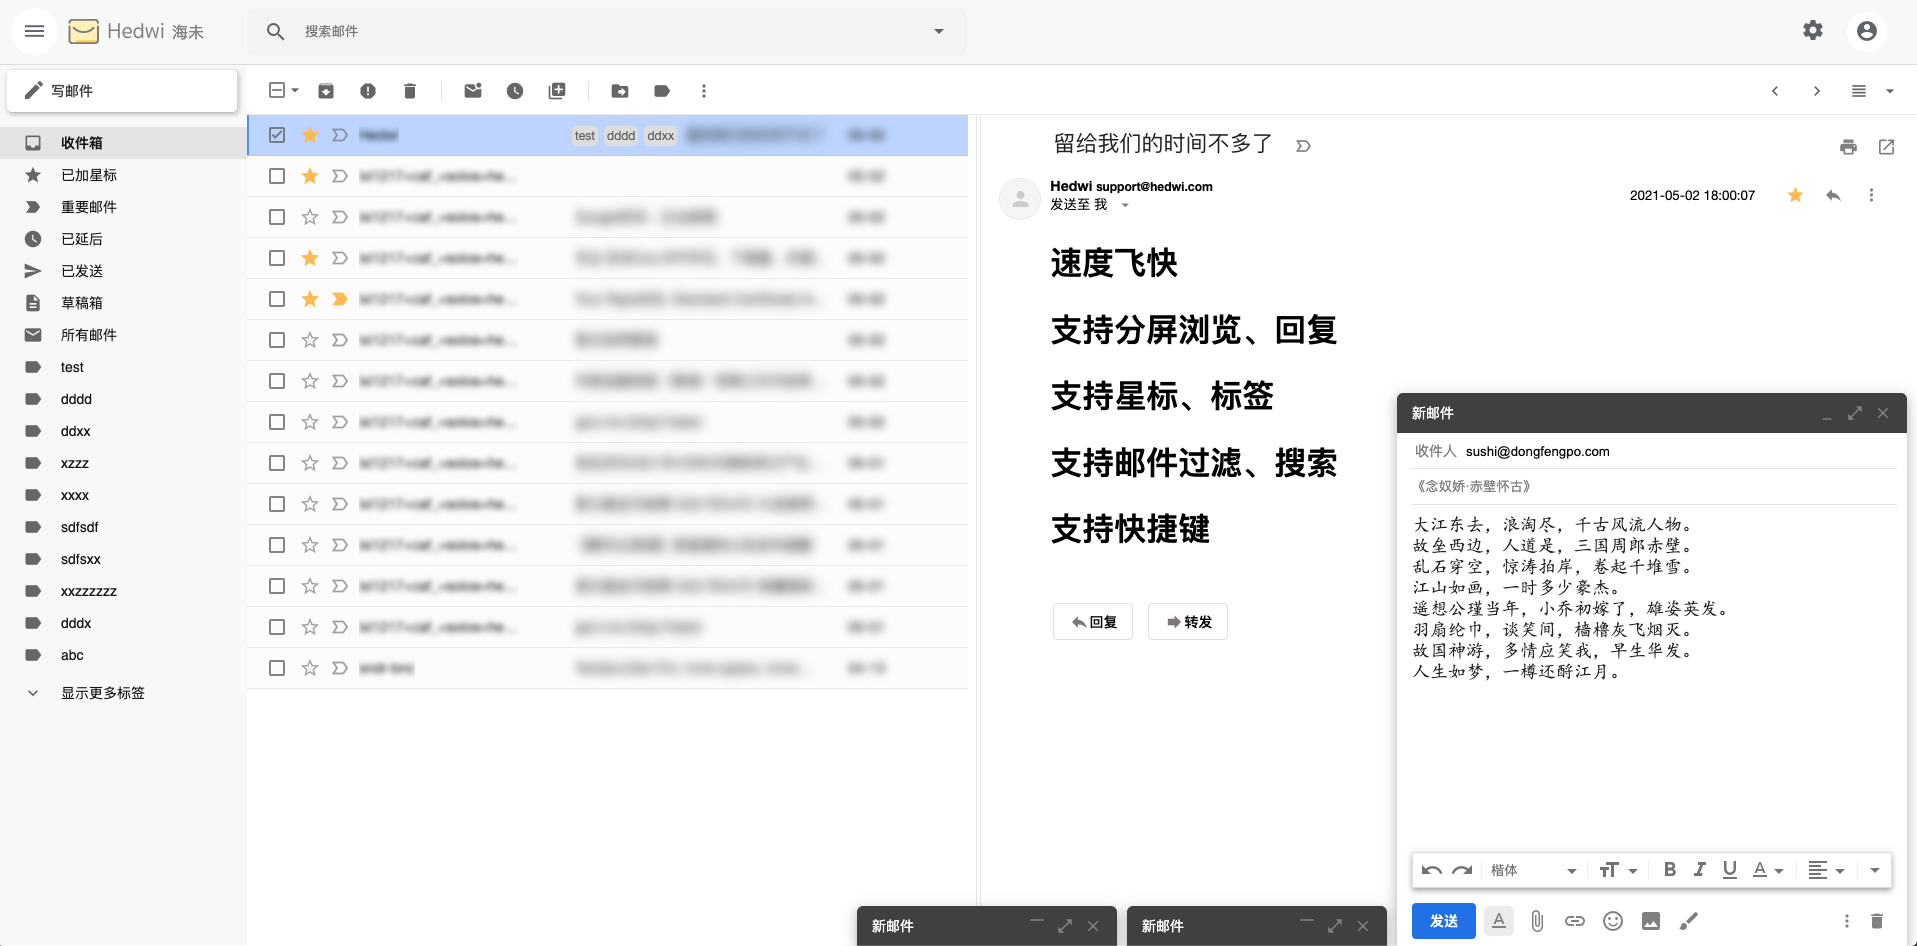Star the last email in list
Image resolution: width=1917 pixels, height=946 pixels.
pos(310,668)
